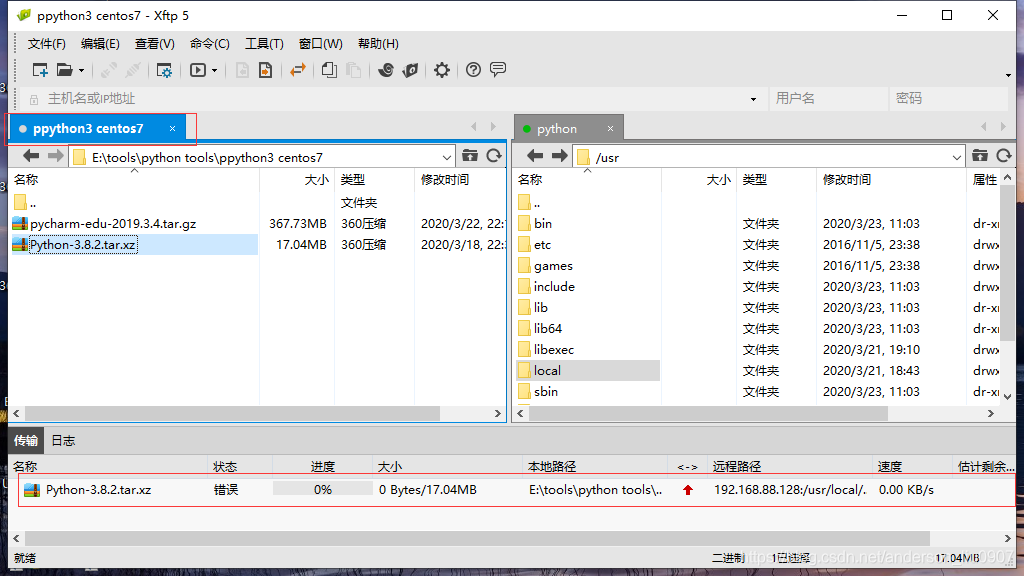This screenshot has width=1024, height=576.
Task: Click the host name or IP address field
Action: (392, 99)
